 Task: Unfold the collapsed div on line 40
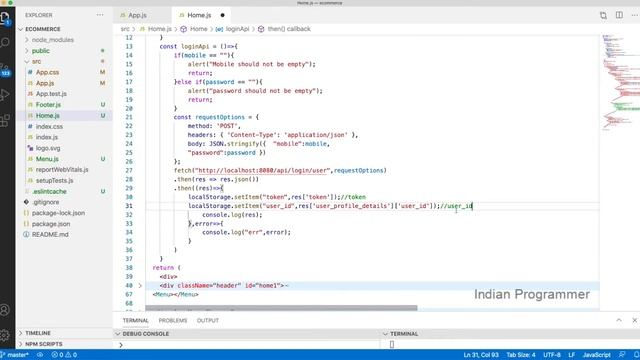pyautogui.click(x=140, y=285)
